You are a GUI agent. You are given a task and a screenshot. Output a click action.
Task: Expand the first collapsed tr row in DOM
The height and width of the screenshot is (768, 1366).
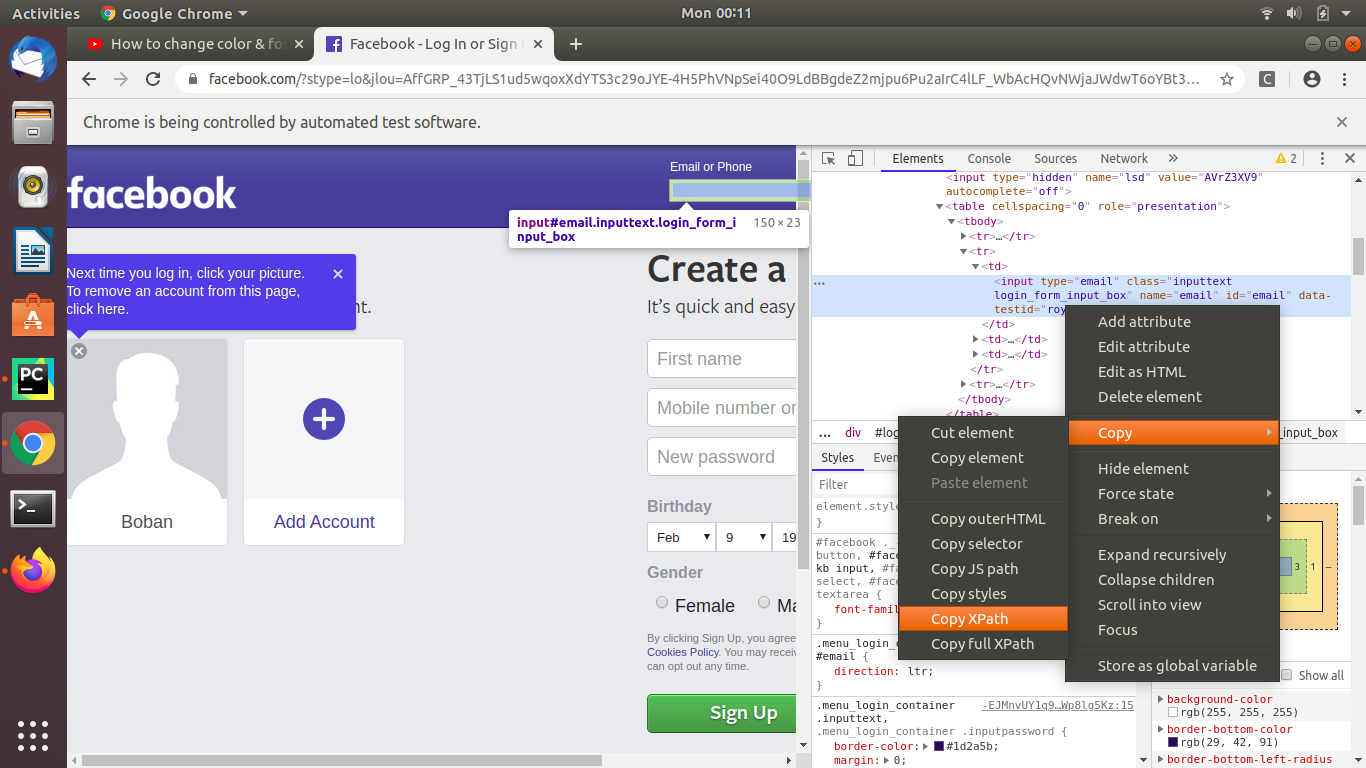(964, 237)
